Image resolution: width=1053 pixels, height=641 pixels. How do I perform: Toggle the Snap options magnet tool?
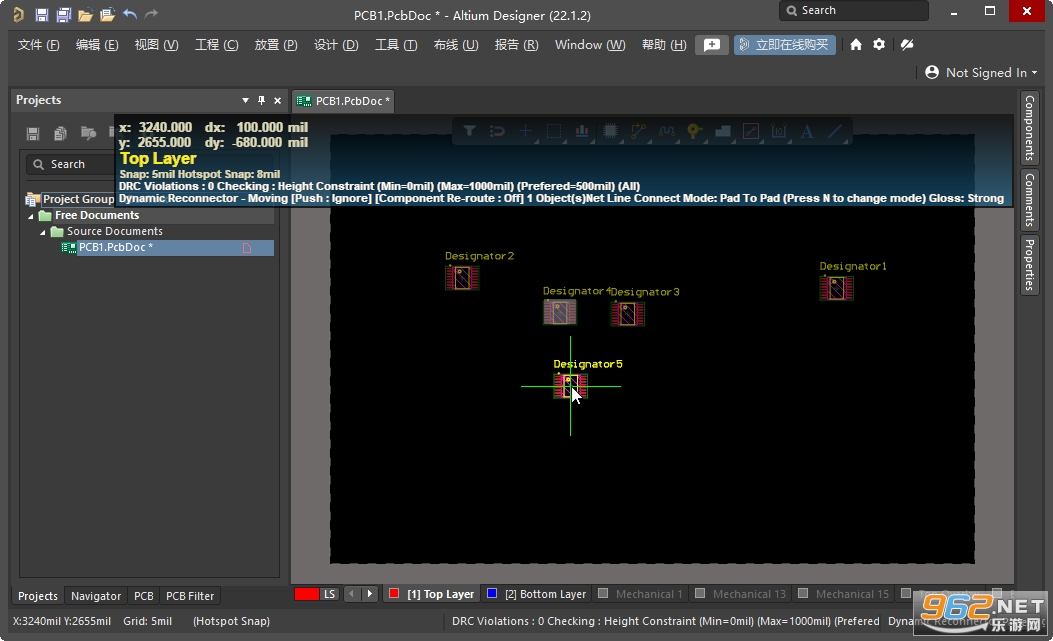[498, 131]
